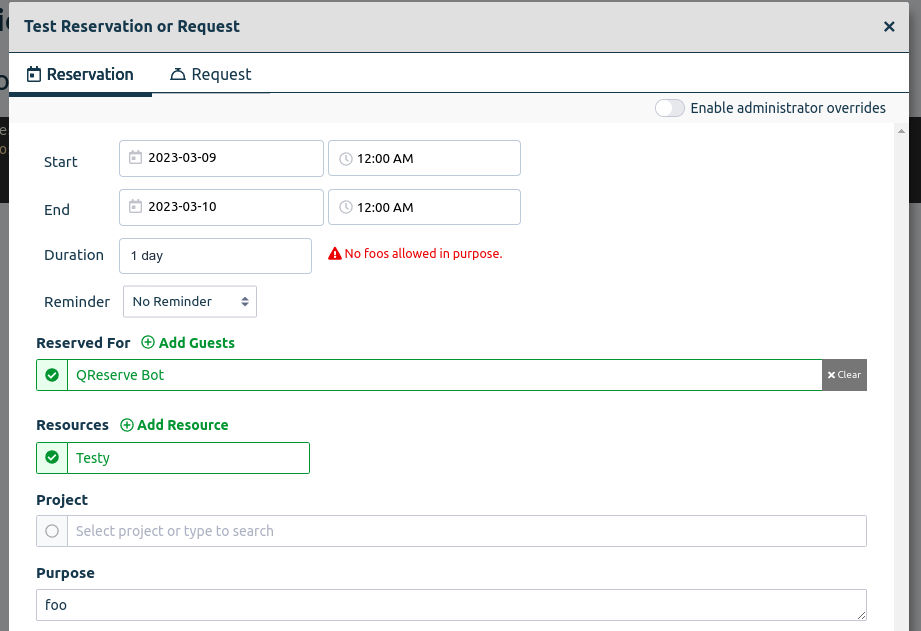Screen dimensions: 921x631
Task: Click the Purpose text area containing foo
Action: point(451,605)
